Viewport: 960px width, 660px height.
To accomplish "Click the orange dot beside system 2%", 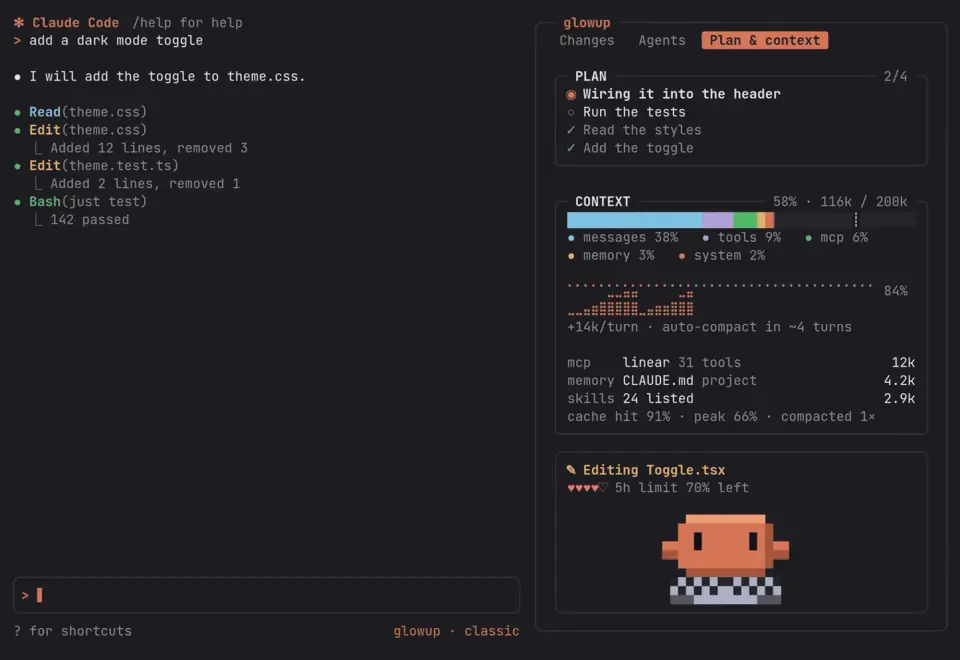I will (682, 256).
